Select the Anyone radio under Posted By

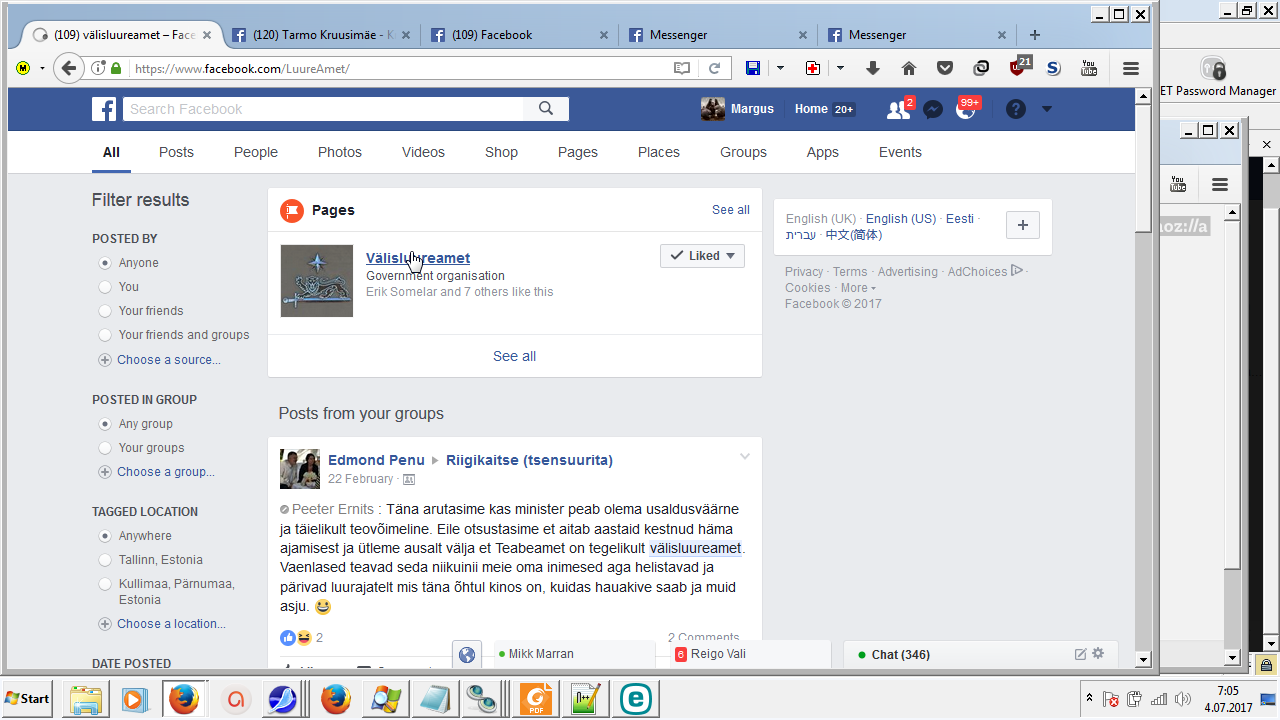pos(105,263)
